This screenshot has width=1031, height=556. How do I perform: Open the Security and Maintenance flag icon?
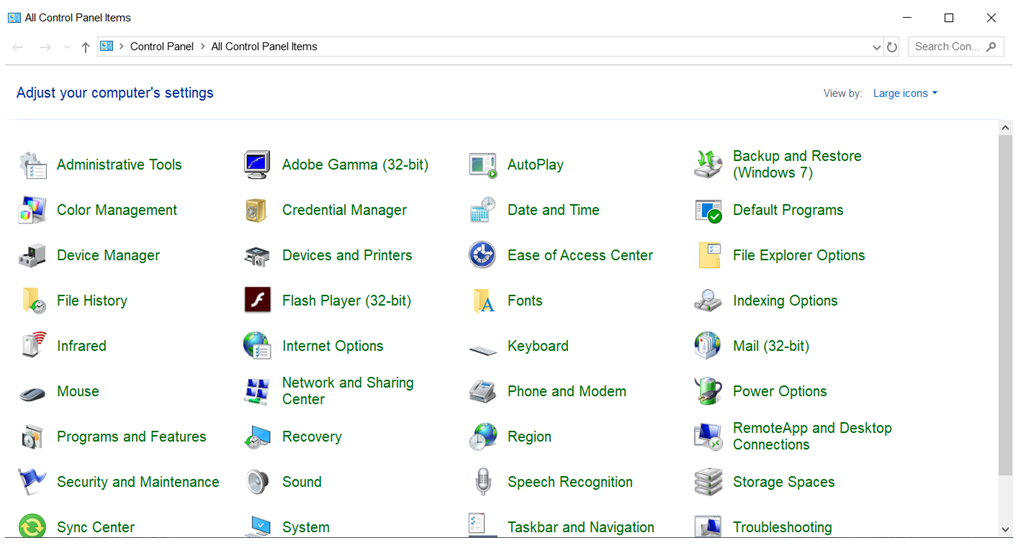coord(33,482)
